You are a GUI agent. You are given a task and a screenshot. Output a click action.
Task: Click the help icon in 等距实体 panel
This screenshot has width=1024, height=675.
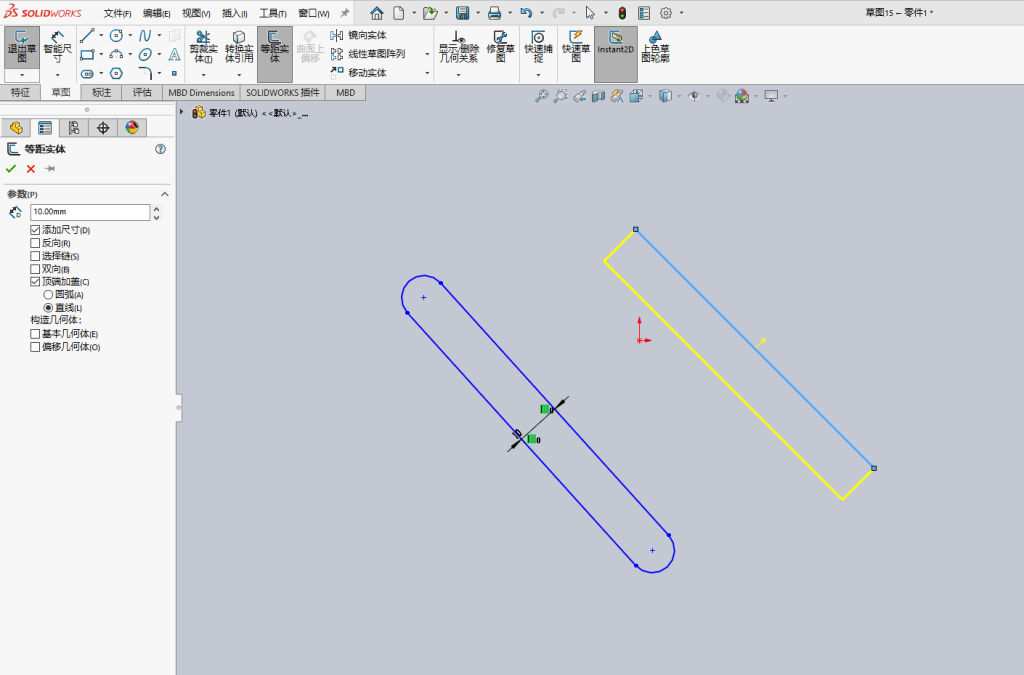point(160,149)
